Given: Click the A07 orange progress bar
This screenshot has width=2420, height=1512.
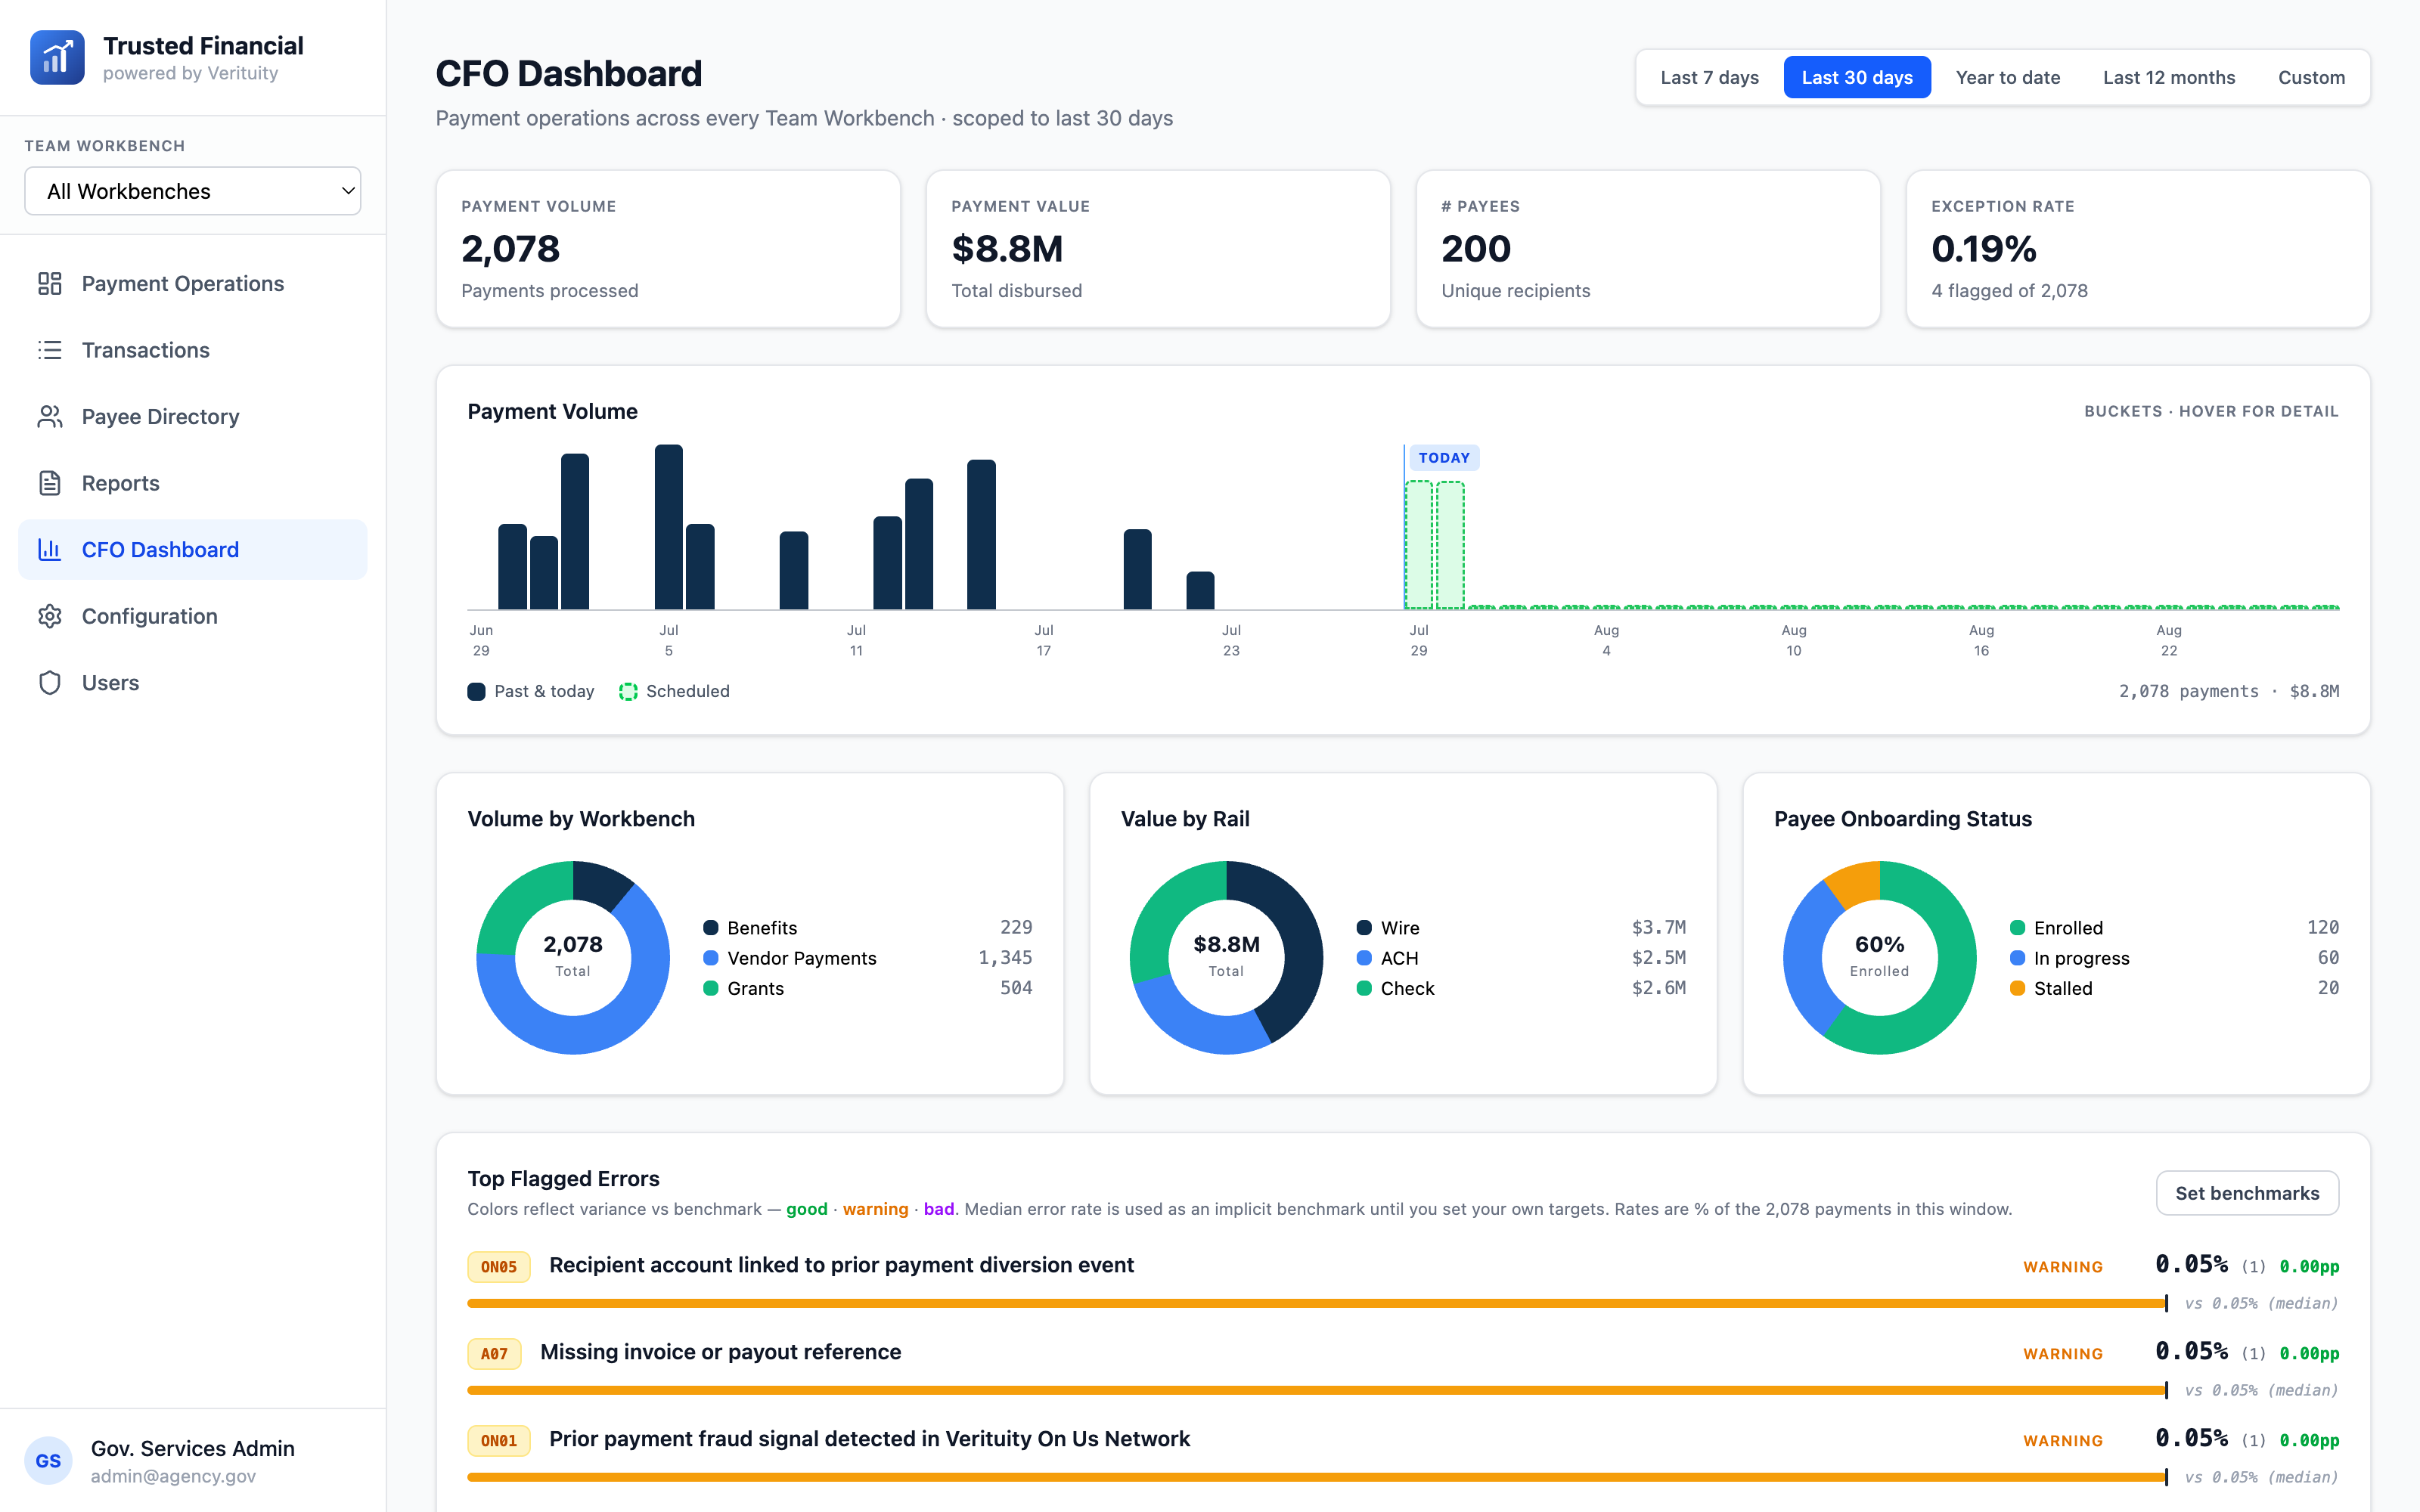Looking at the screenshot, I should point(1317,1391).
